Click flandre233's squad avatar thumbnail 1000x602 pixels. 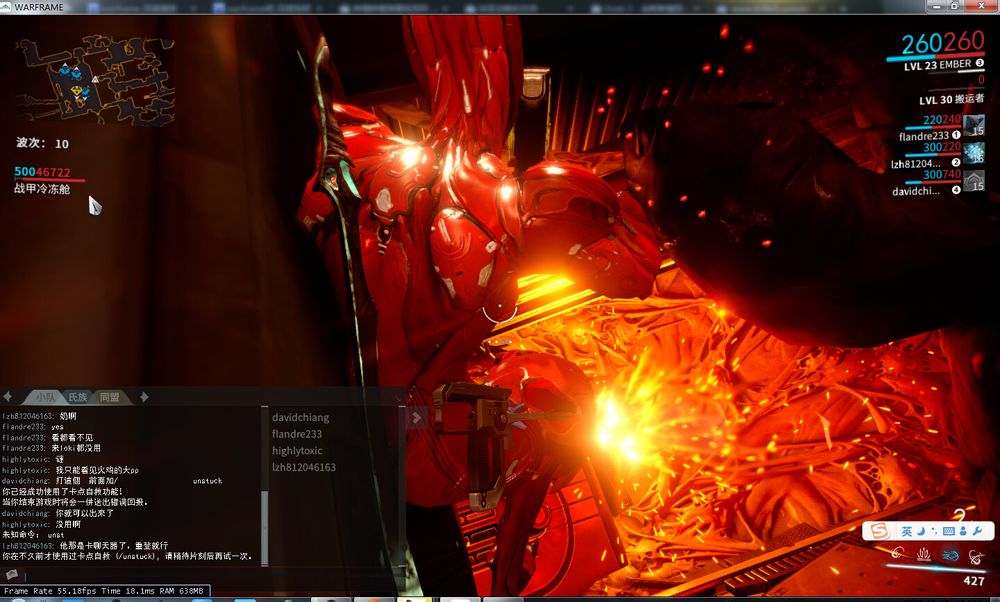coord(973,126)
